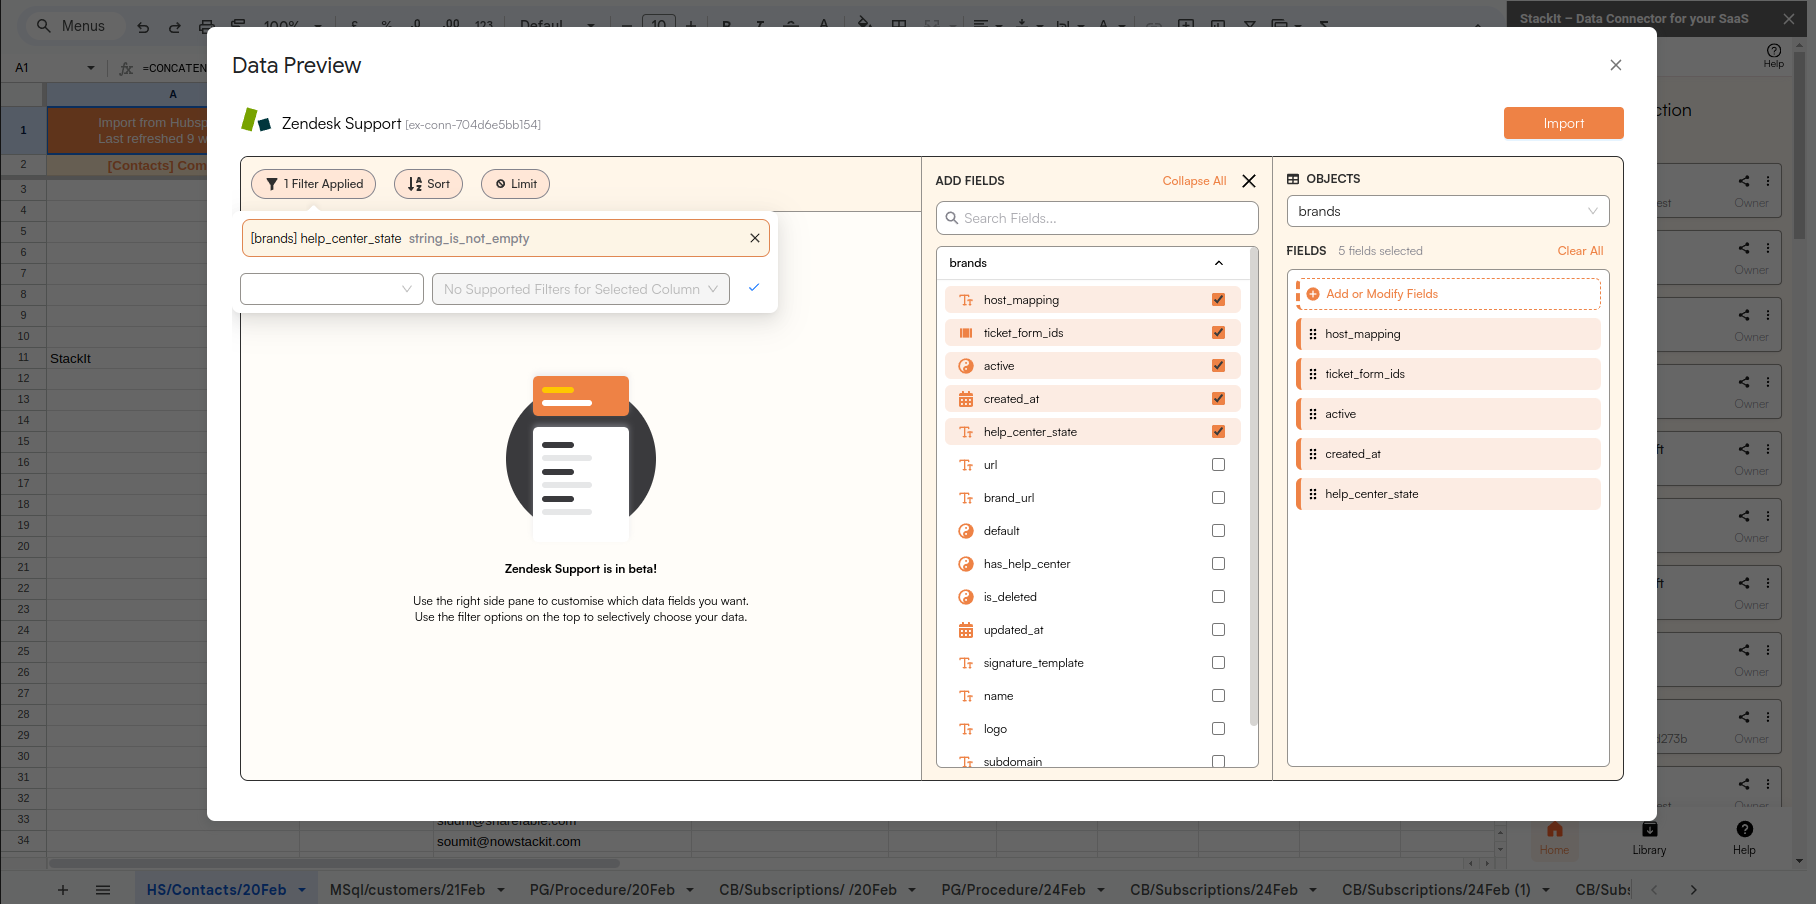This screenshot has width=1816, height=904.
Task: Click Sheets undo icon
Action: click(x=143, y=26)
